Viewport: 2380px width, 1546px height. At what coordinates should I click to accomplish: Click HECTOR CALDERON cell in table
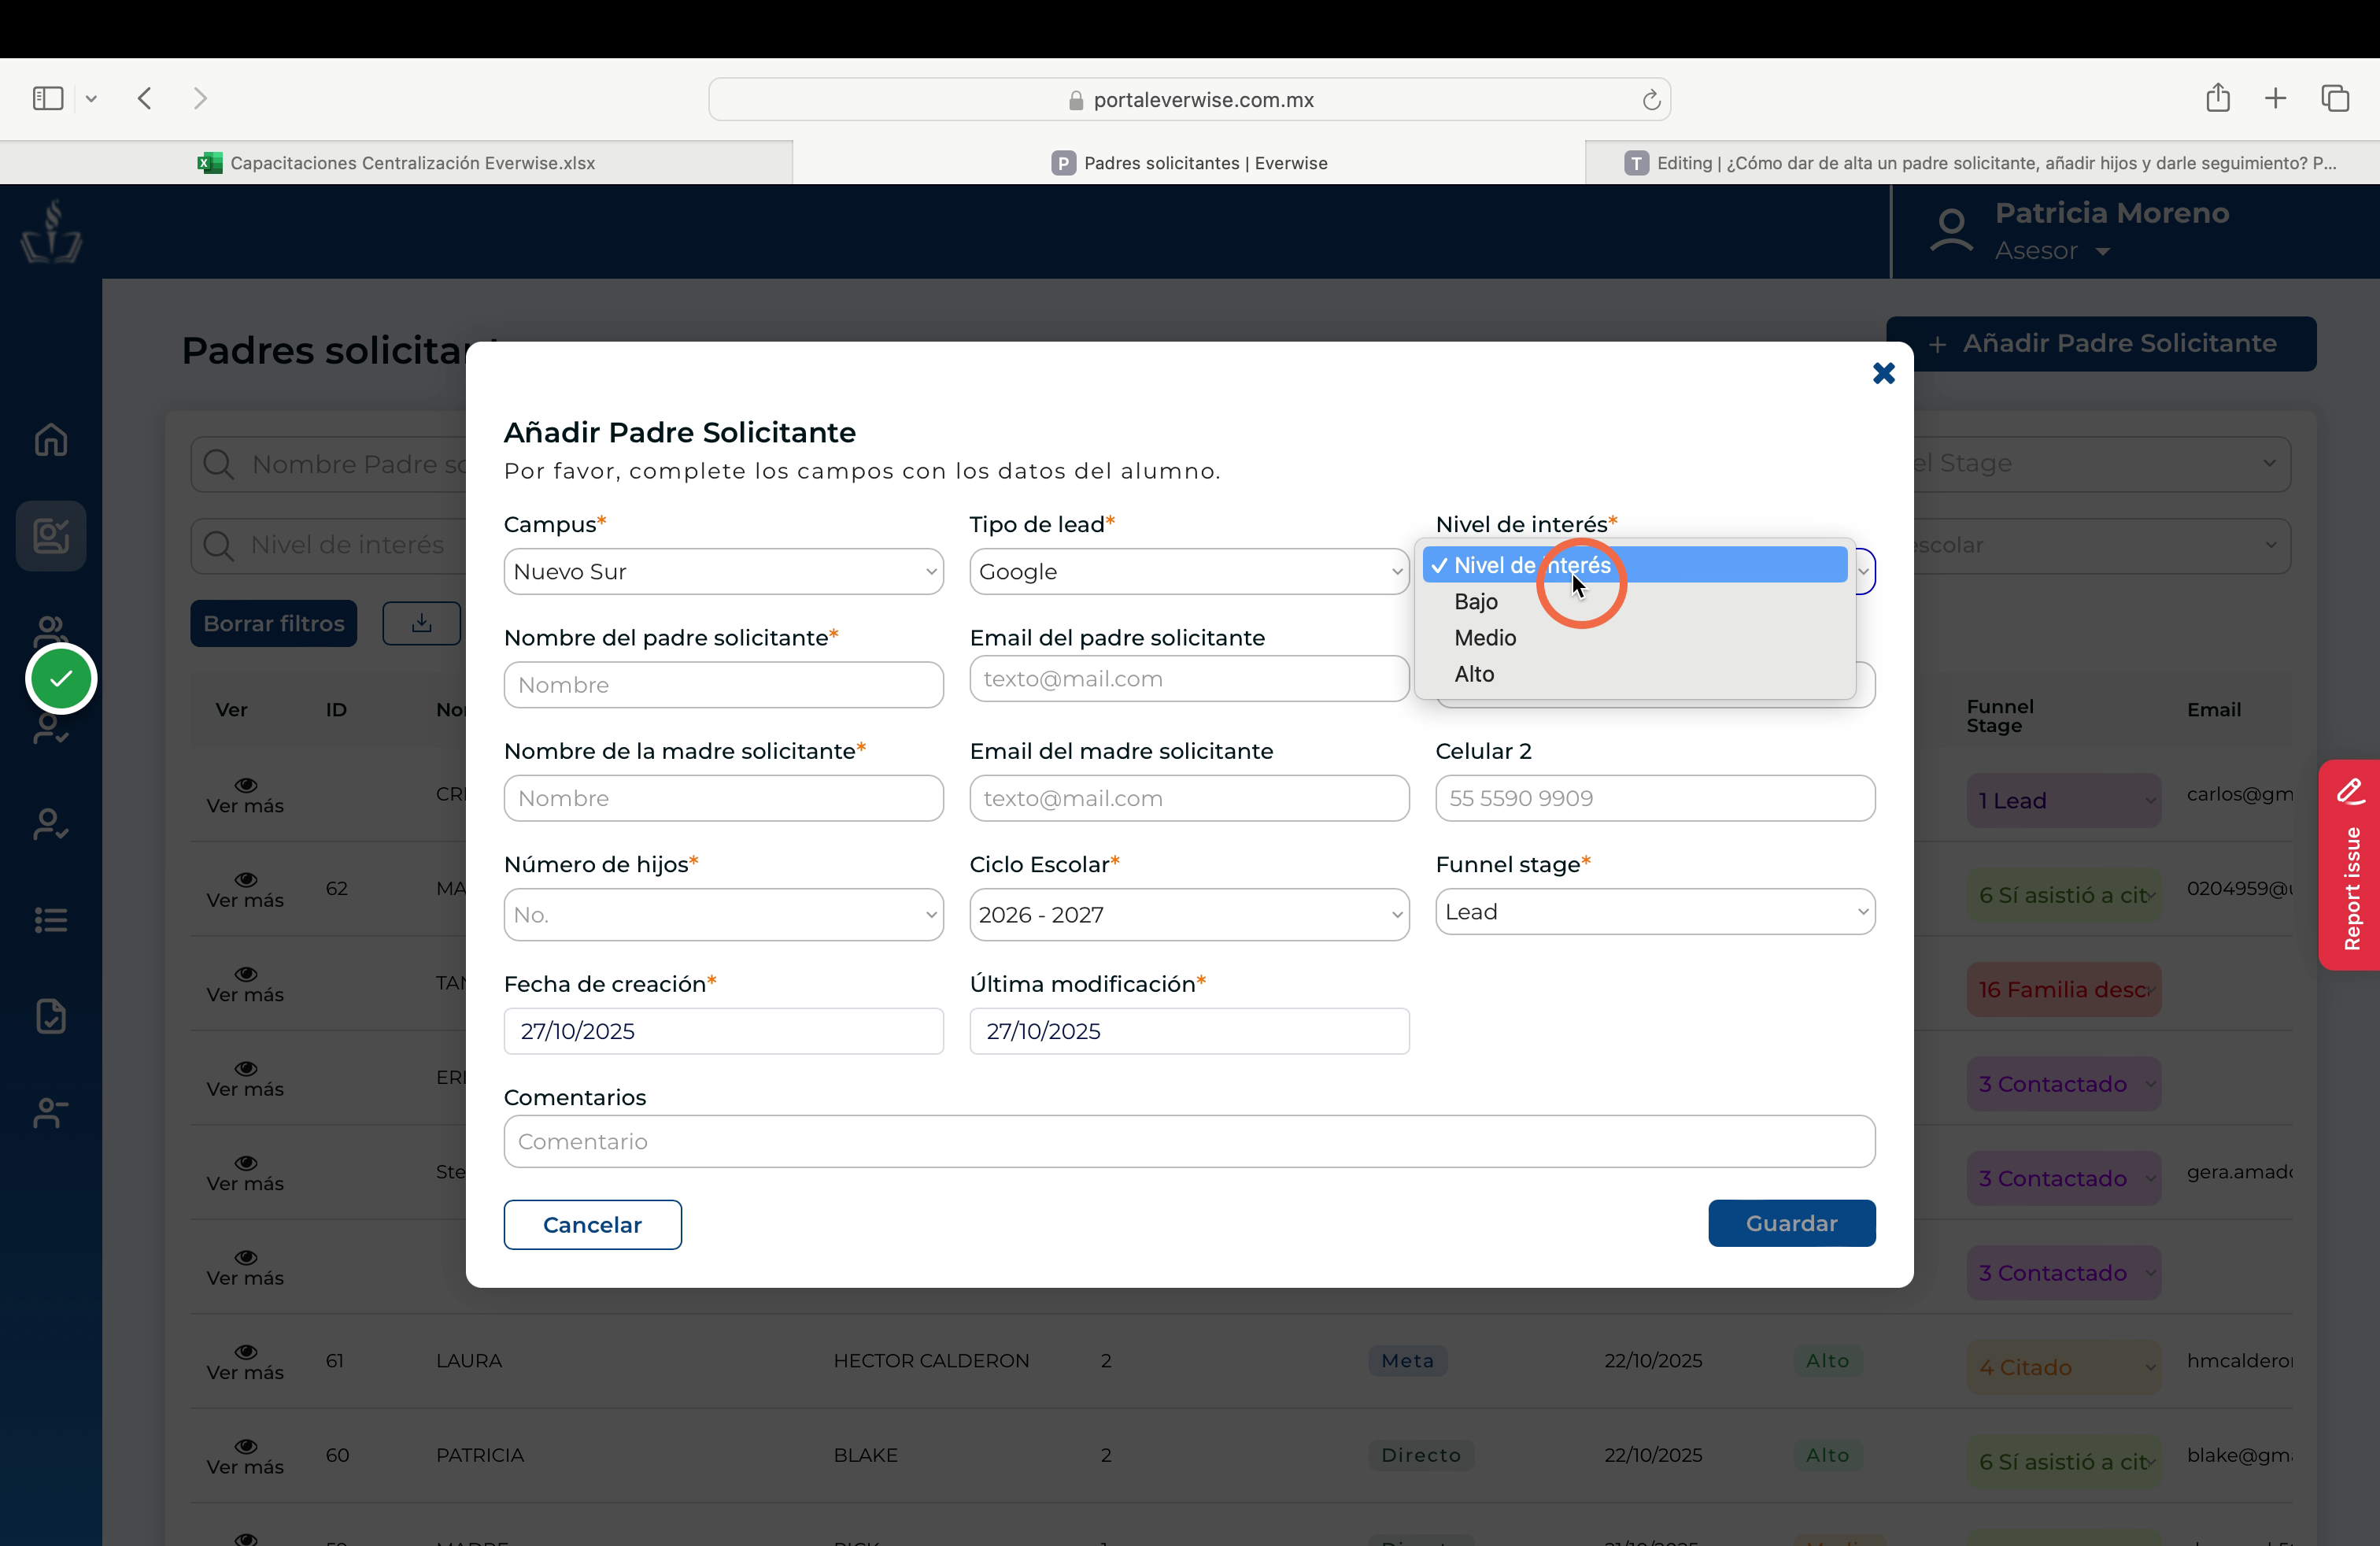point(931,1361)
